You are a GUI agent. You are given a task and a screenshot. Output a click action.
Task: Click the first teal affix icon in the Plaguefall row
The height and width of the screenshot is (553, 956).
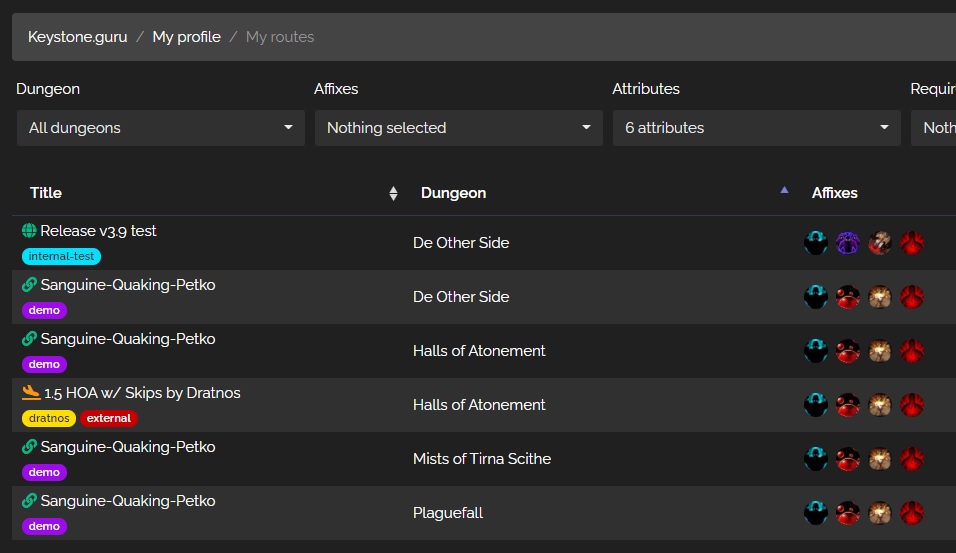(816, 513)
